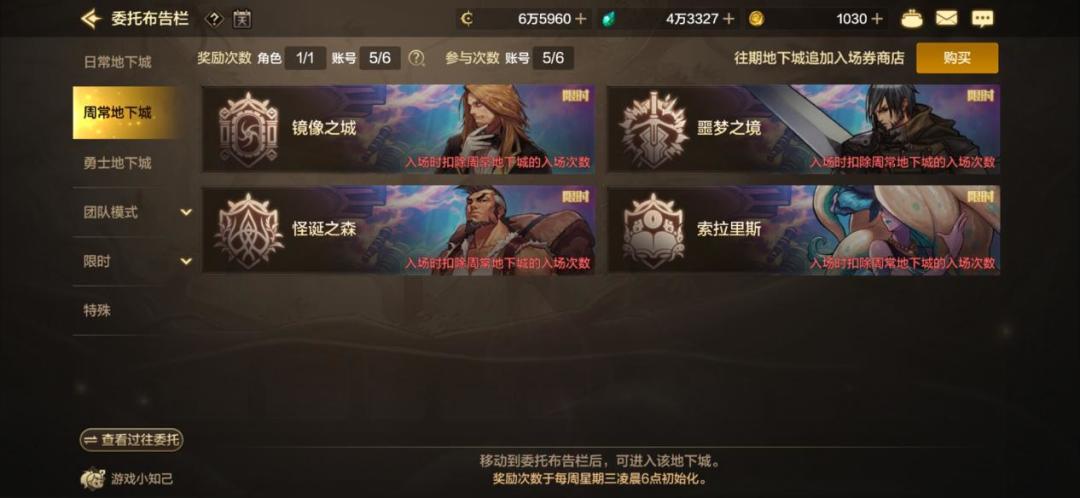Open the mail envelope icon
Image resolution: width=1080 pixels, height=498 pixels.
coord(947,19)
